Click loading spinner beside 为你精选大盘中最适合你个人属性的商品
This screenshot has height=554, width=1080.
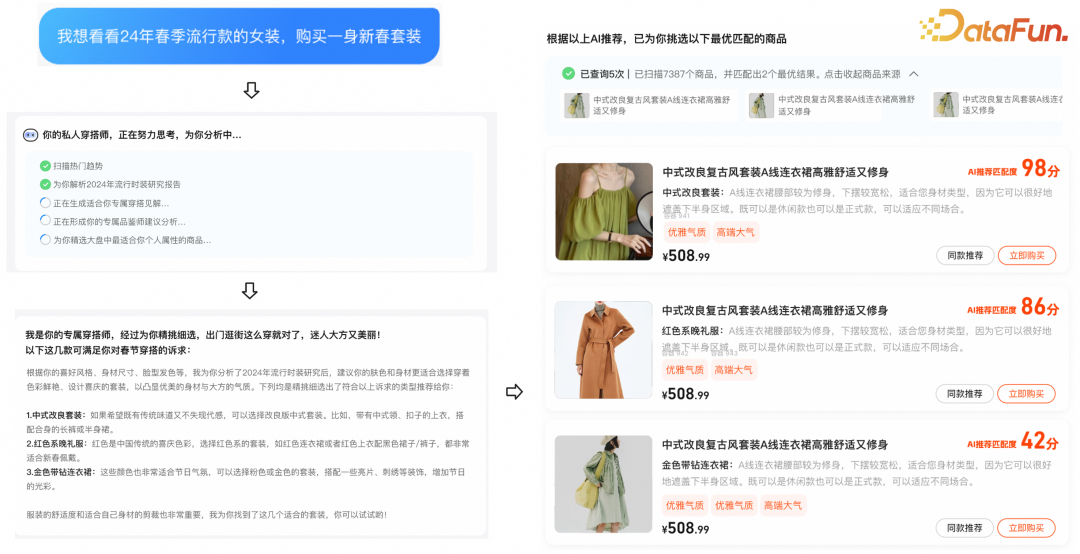45,240
